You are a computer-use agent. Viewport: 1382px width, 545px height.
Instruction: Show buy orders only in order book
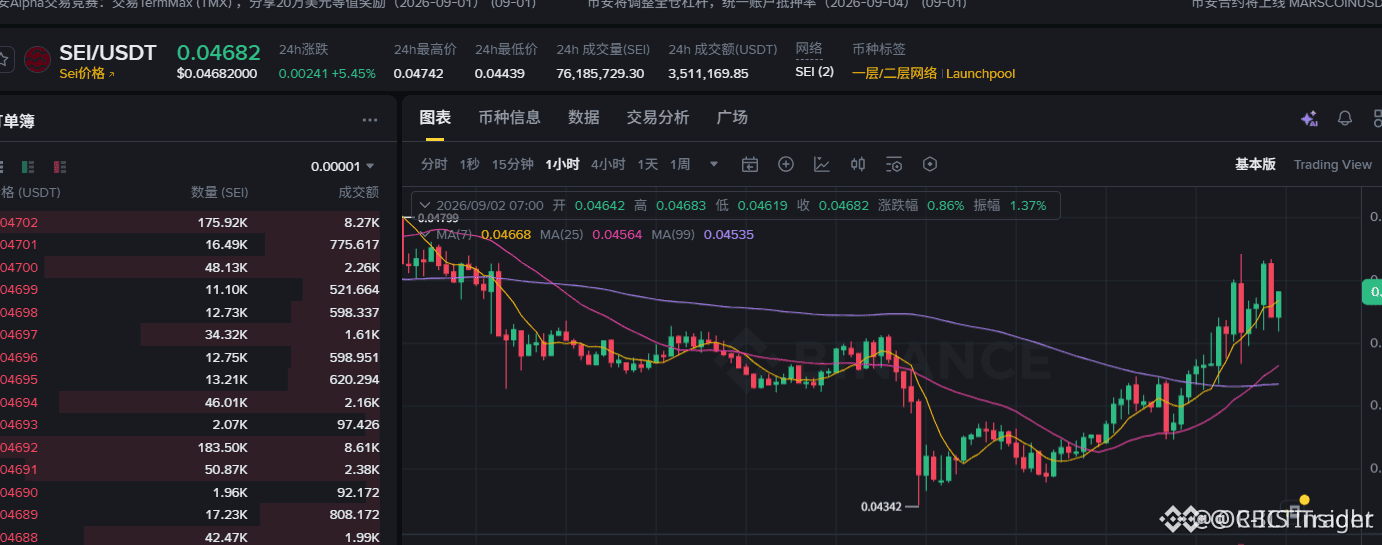[28, 166]
